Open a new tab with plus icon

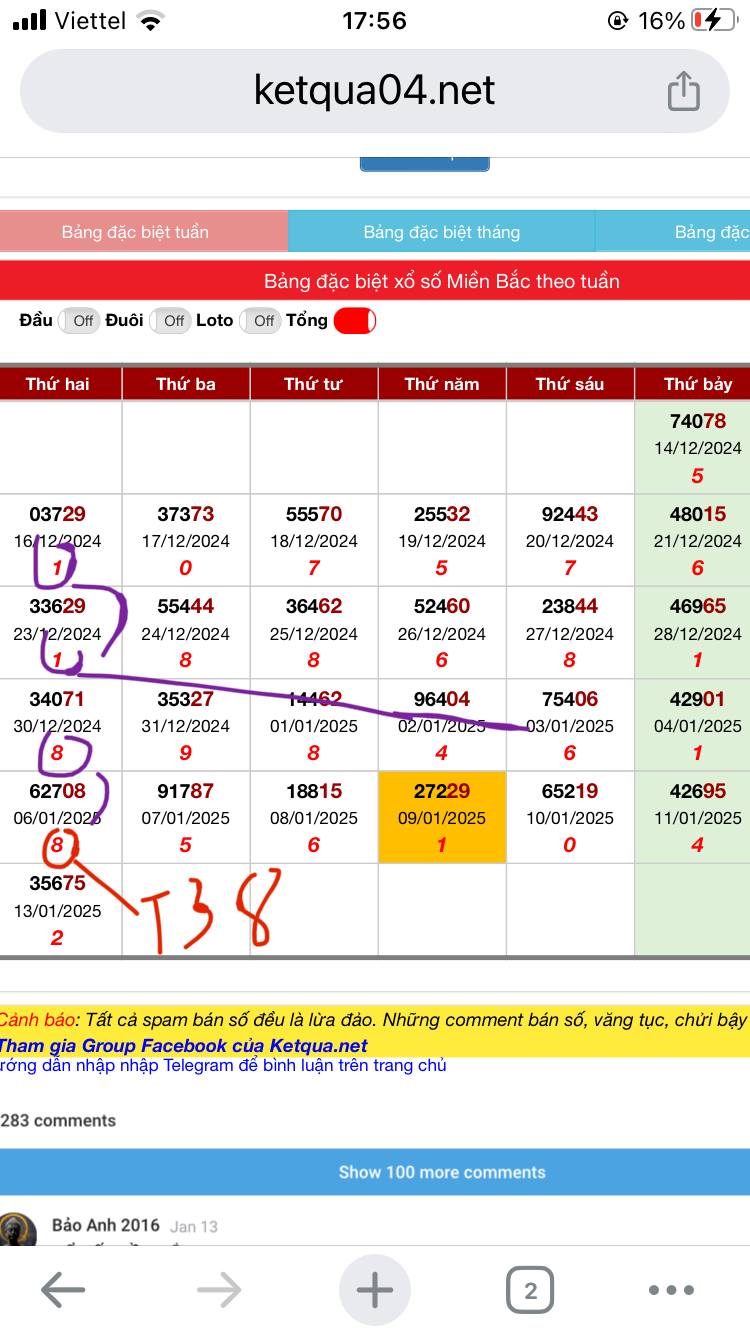coord(375,1290)
